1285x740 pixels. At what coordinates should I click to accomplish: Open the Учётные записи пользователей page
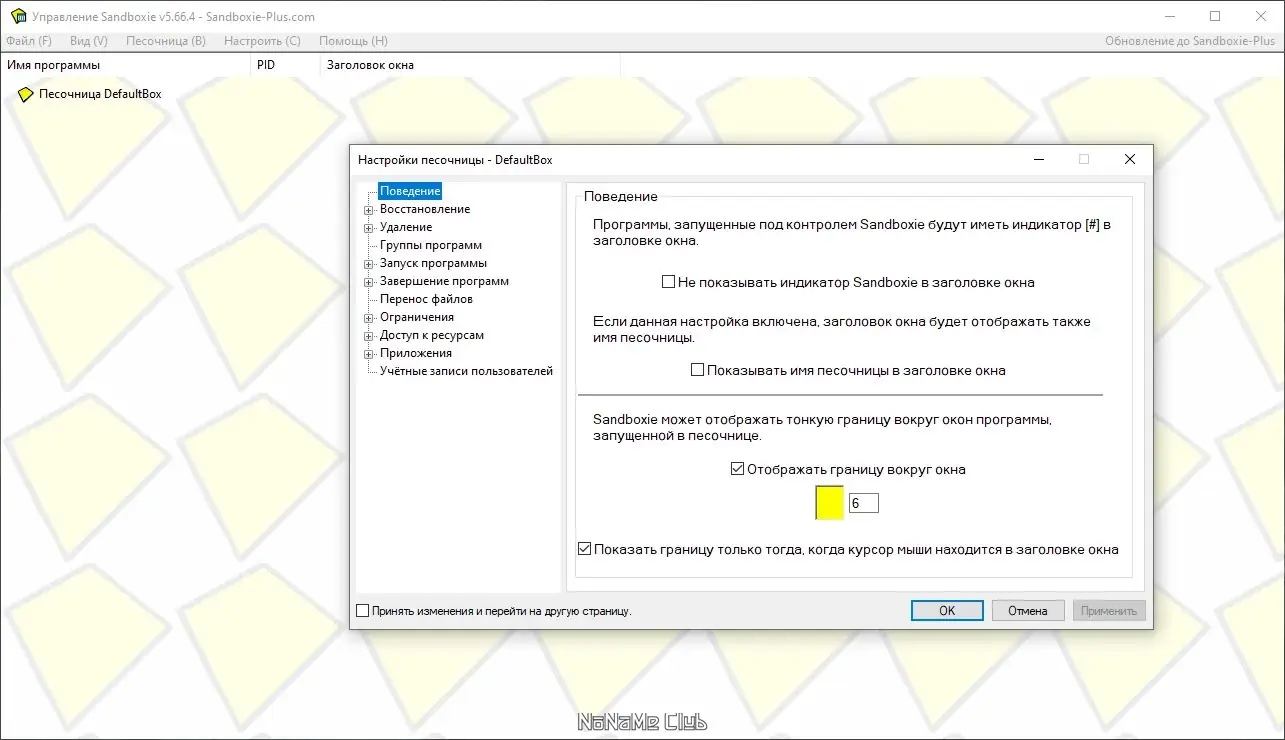click(x=466, y=371)
